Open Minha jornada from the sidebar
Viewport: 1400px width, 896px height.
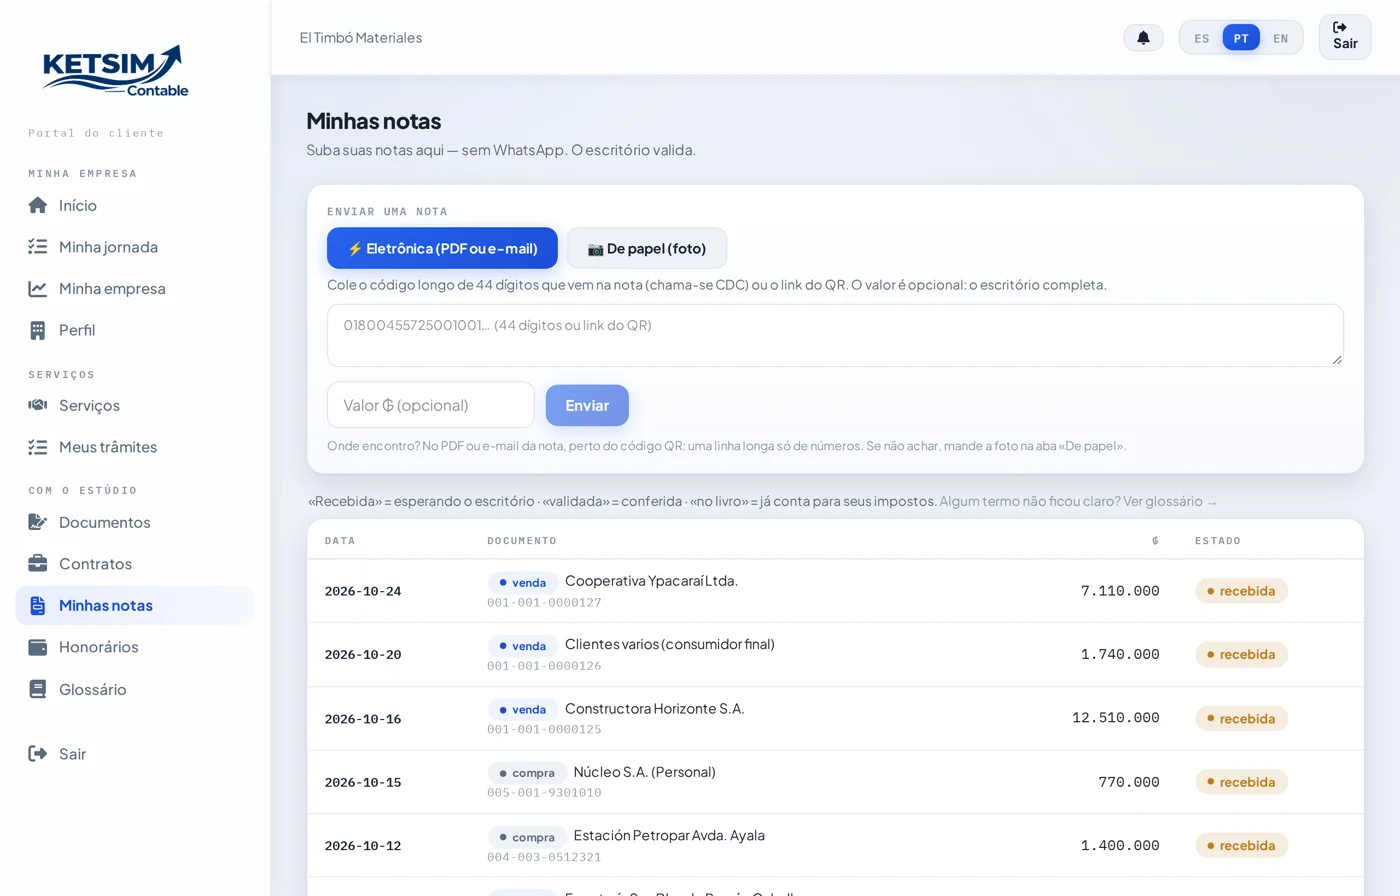pos(135,247)
